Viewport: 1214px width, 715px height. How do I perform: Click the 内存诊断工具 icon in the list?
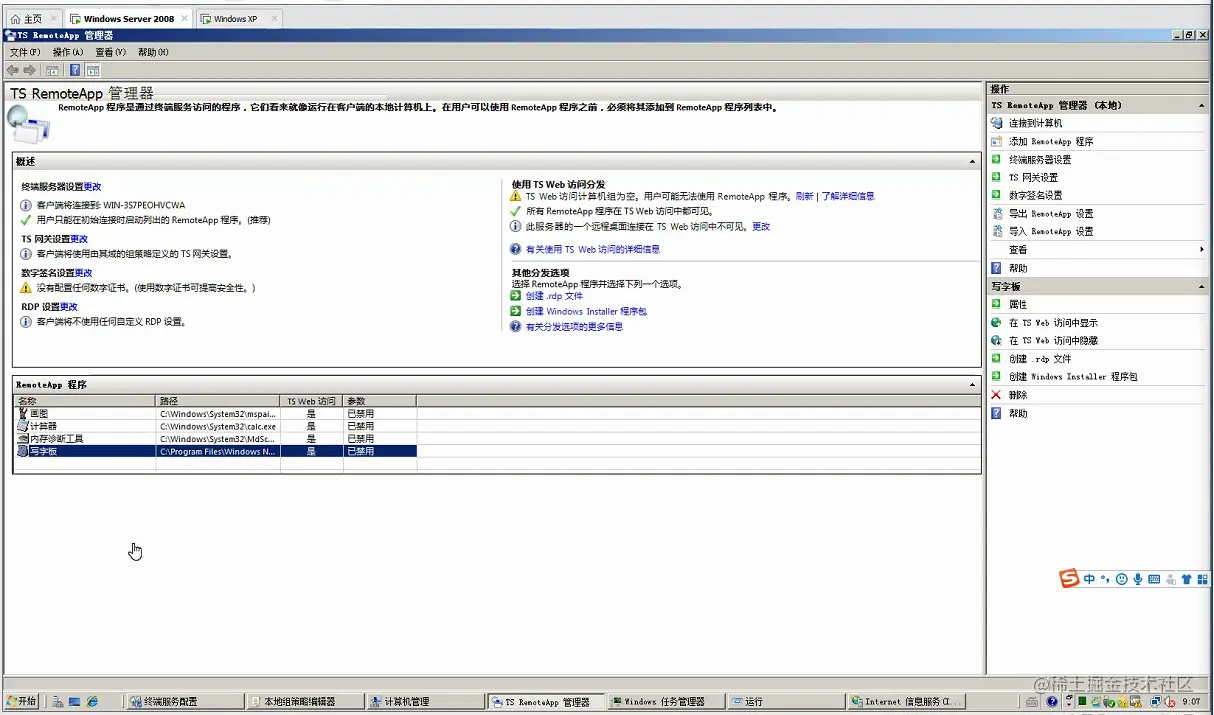point(22,438)
